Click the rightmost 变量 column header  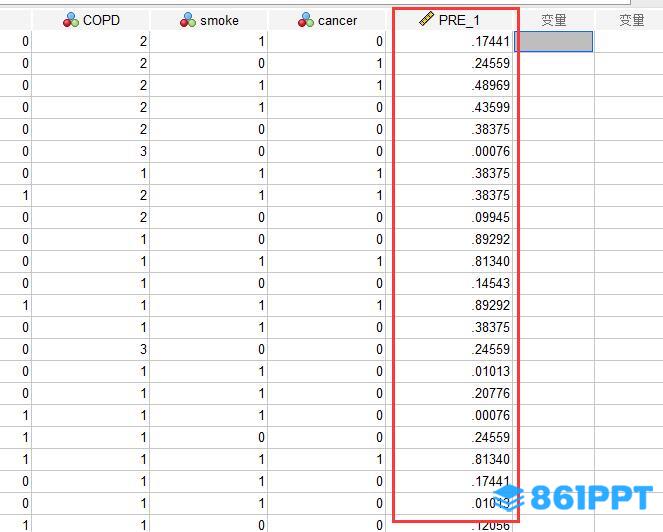tap(631, 20)
